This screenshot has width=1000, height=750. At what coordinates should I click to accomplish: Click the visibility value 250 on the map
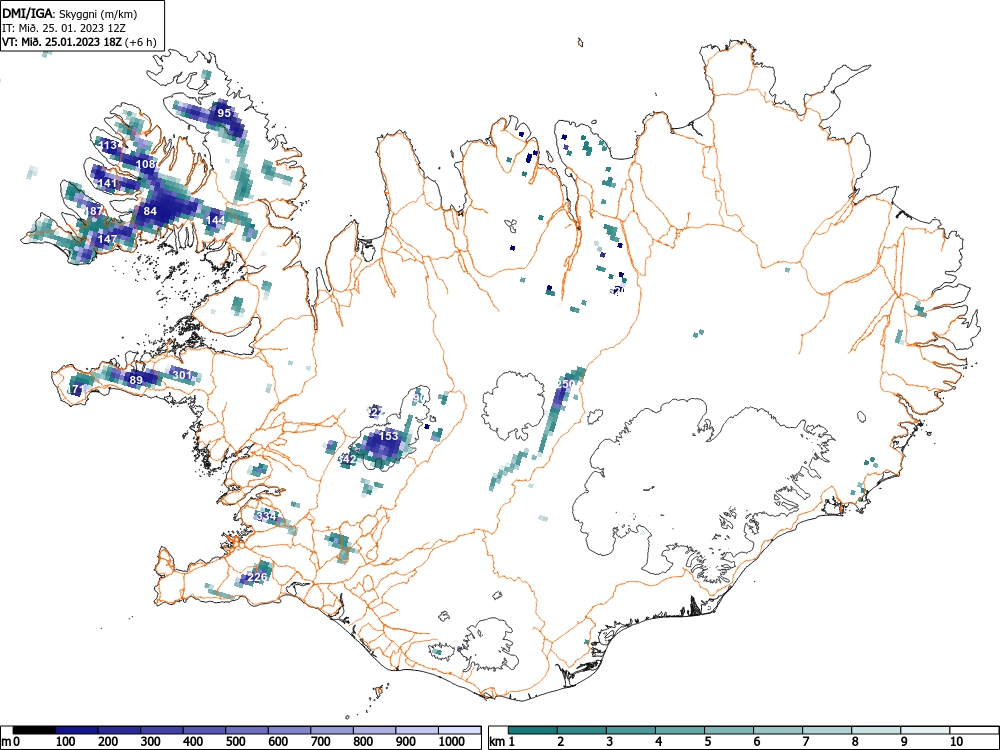[x=566, y=383]
